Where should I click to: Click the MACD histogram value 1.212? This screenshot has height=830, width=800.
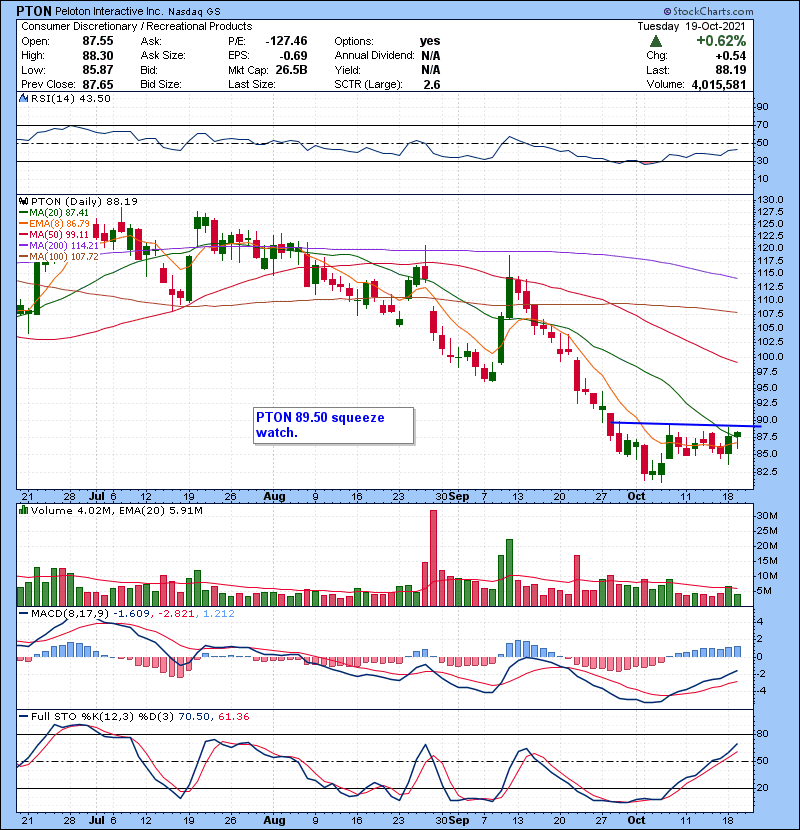click(219, 614)
